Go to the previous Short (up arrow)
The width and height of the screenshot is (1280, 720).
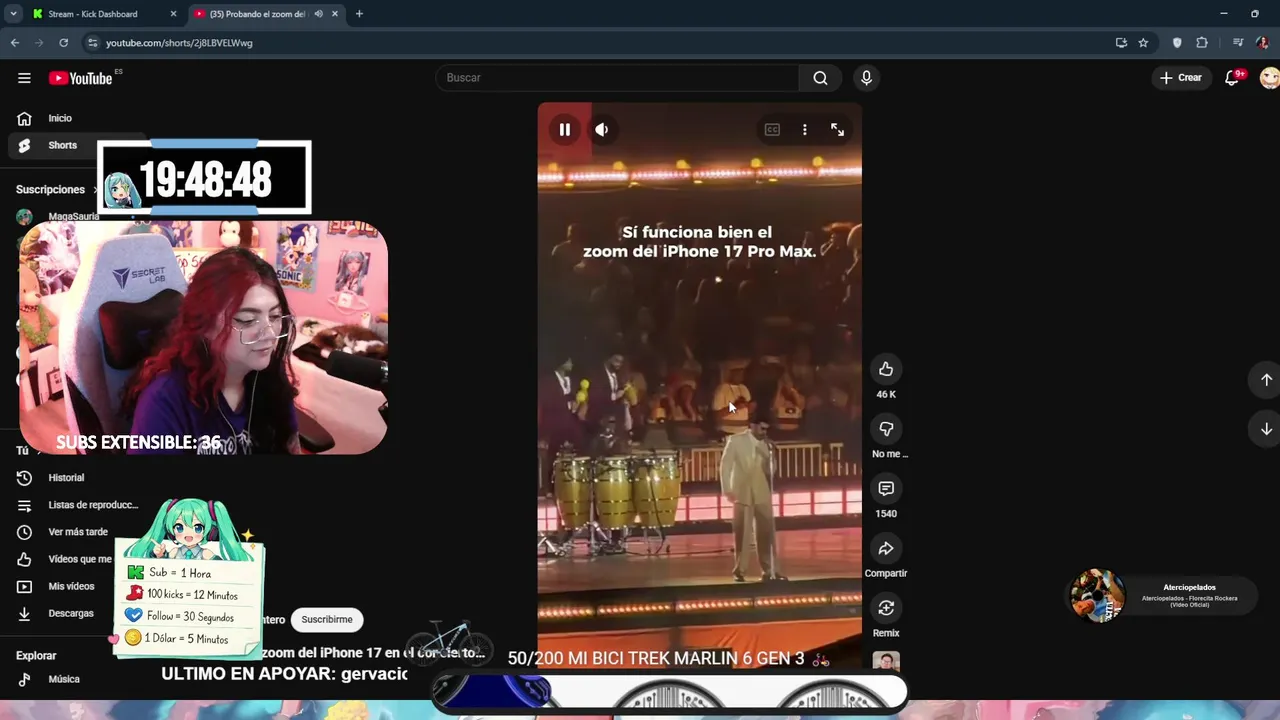coord(1266,380)
